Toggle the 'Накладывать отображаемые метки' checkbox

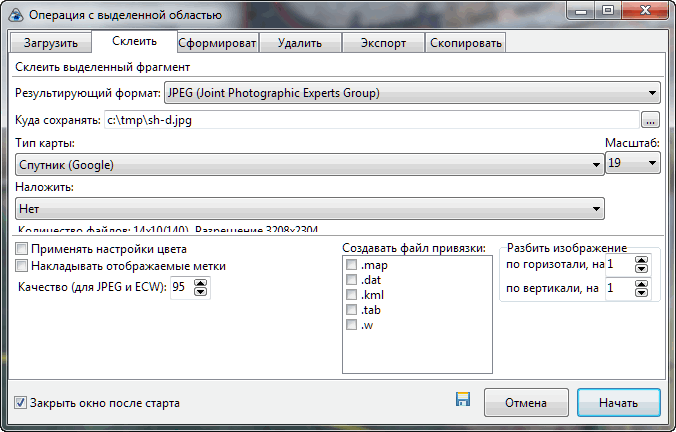pos(22,266)
